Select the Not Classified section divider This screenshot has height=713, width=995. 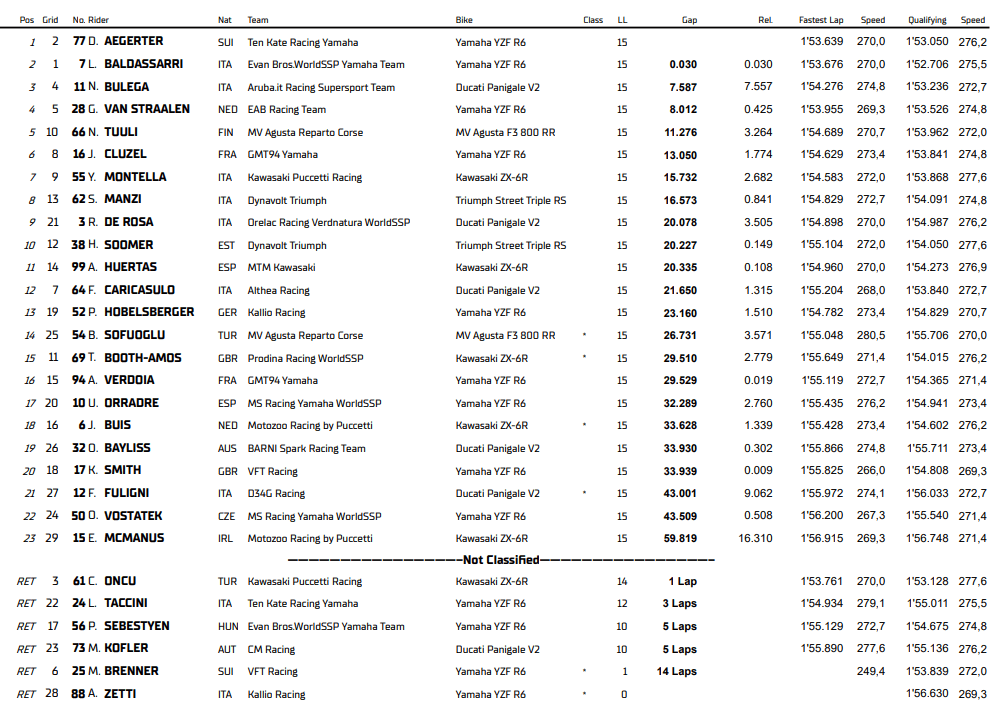click(x=501, y=560)
